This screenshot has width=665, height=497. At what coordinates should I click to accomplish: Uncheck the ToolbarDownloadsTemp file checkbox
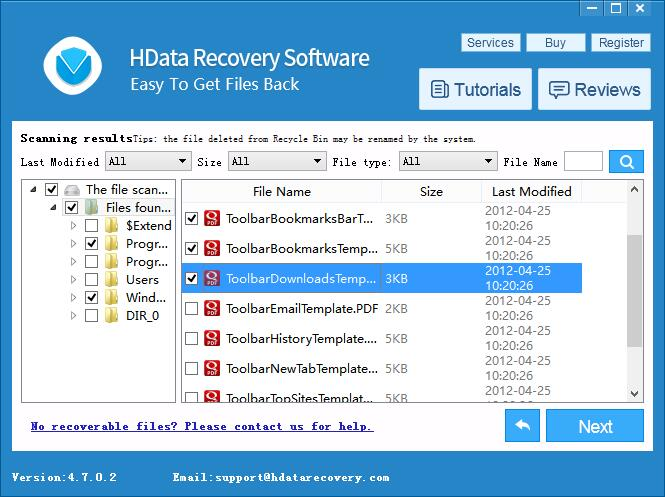coord(192,278)
